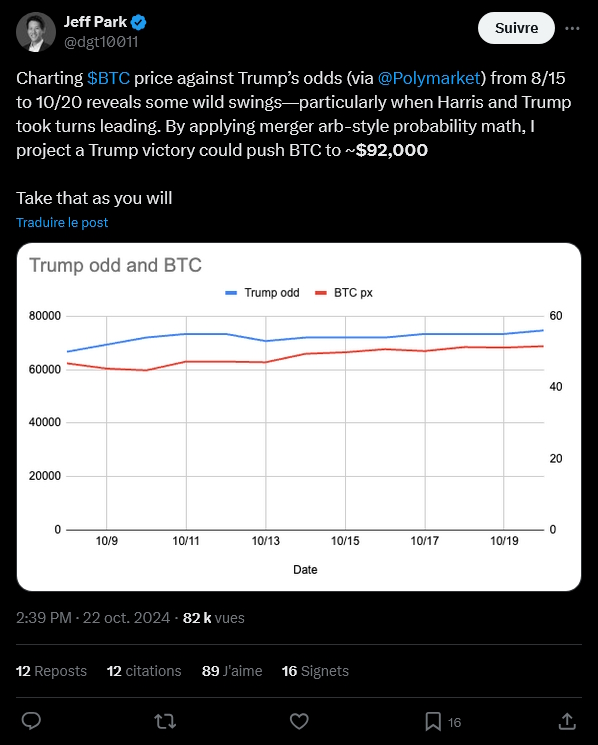Viewport: 598px width, 745px height.
Task: Open share options with upload arrow icon
Action: 567,721
